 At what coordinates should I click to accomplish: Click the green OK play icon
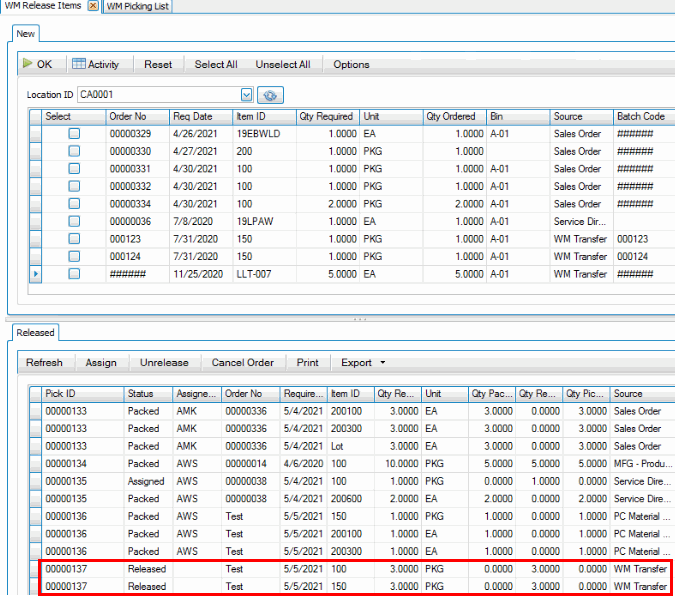[28, 64]
